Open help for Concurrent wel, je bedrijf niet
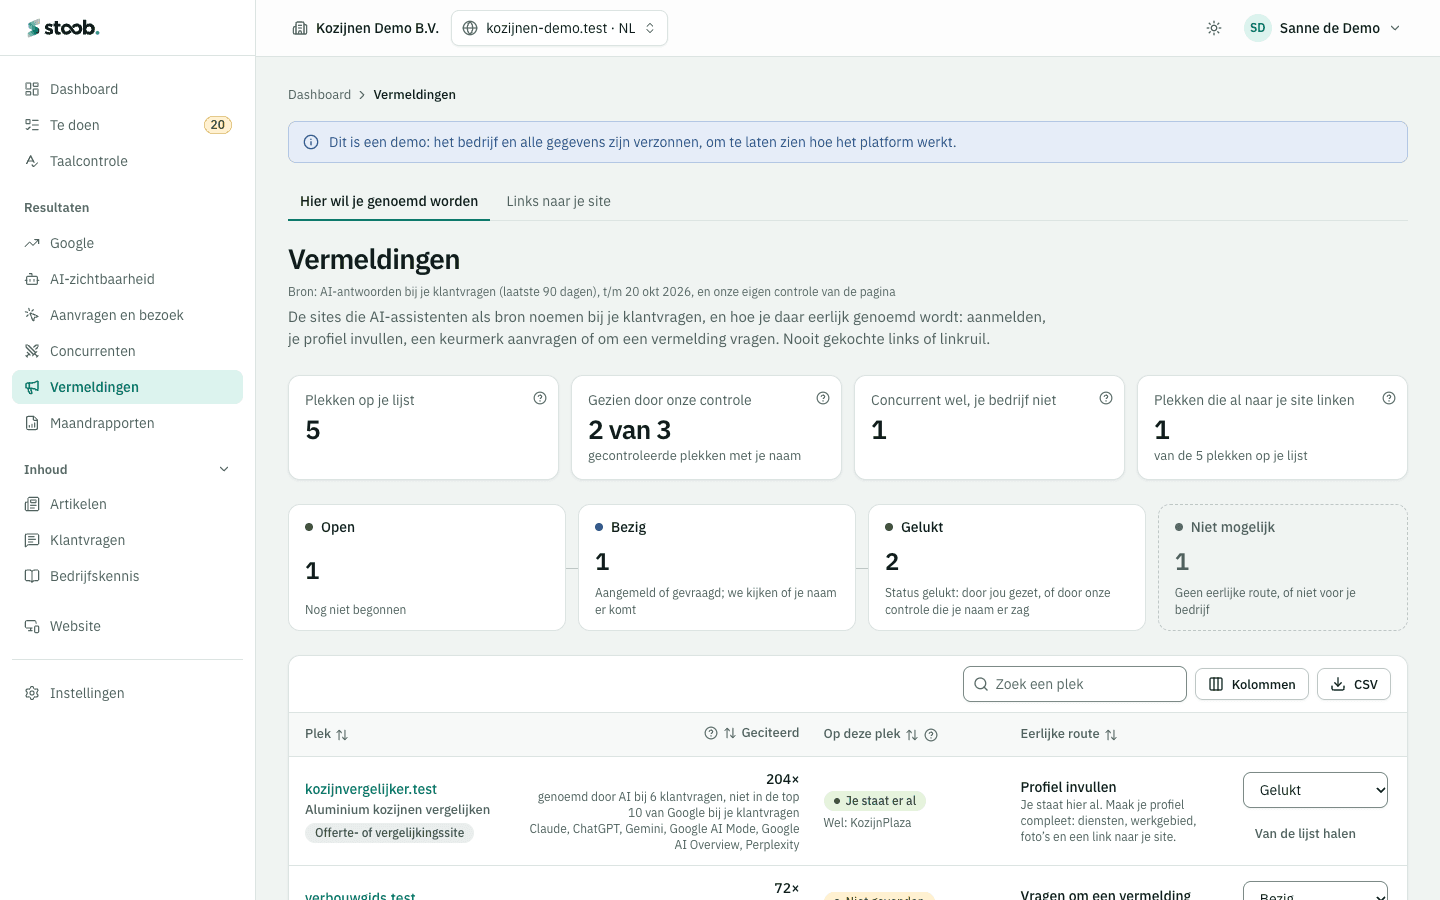This screenshot has height=900, width=1440. click(x=1106, y=398)
